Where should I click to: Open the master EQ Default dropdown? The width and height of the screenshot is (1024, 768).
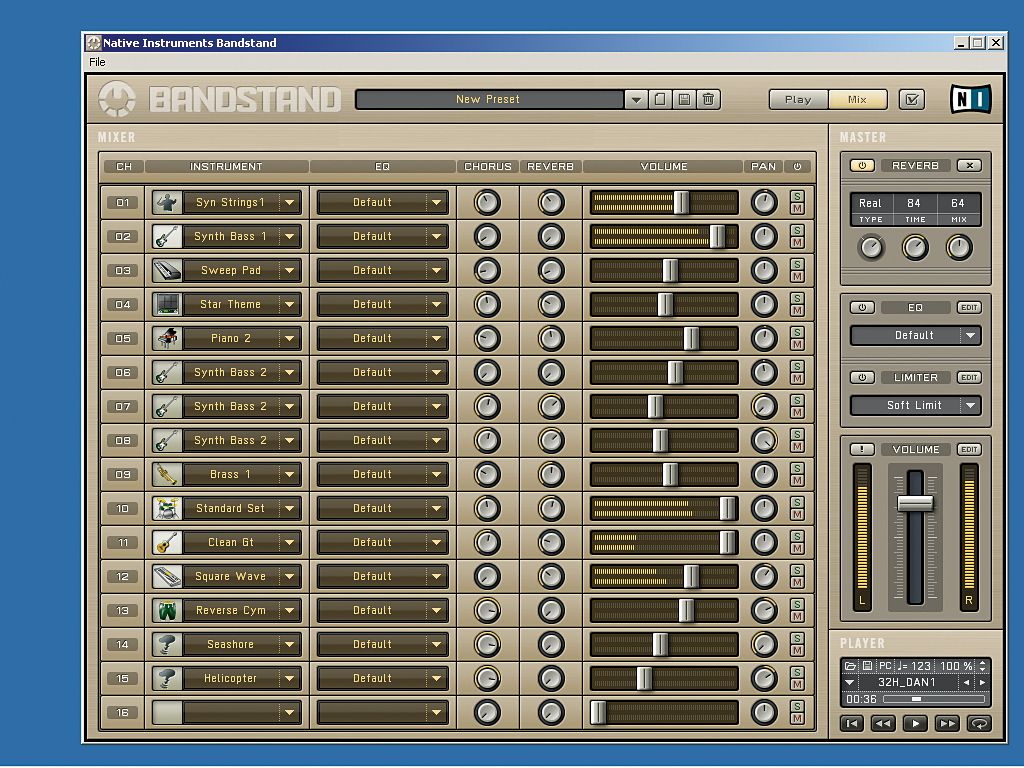click(x=970, y=336)
